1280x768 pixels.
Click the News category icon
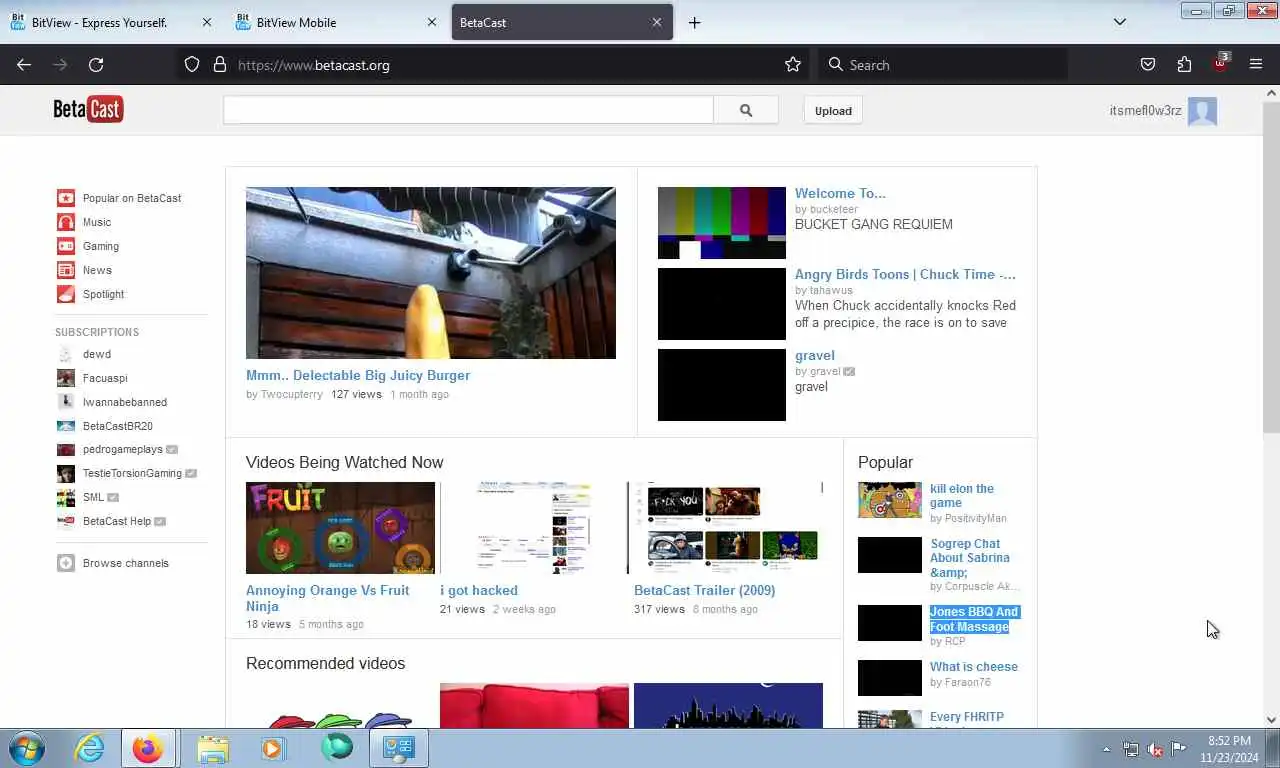click(65, 270)
